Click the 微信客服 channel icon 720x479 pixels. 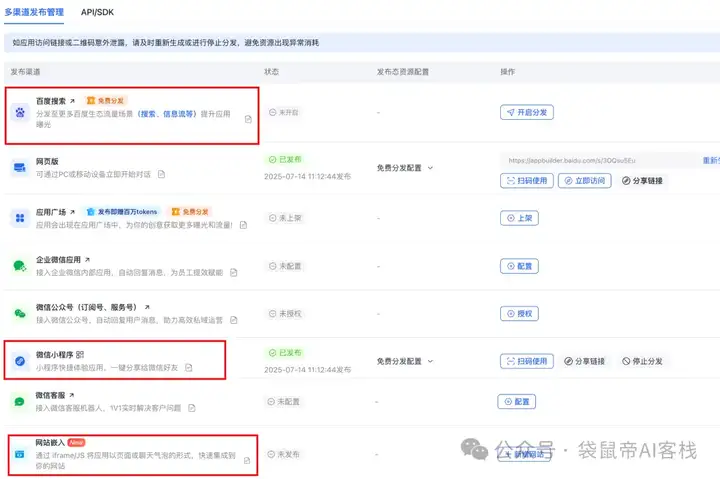[x=20, y=401]
